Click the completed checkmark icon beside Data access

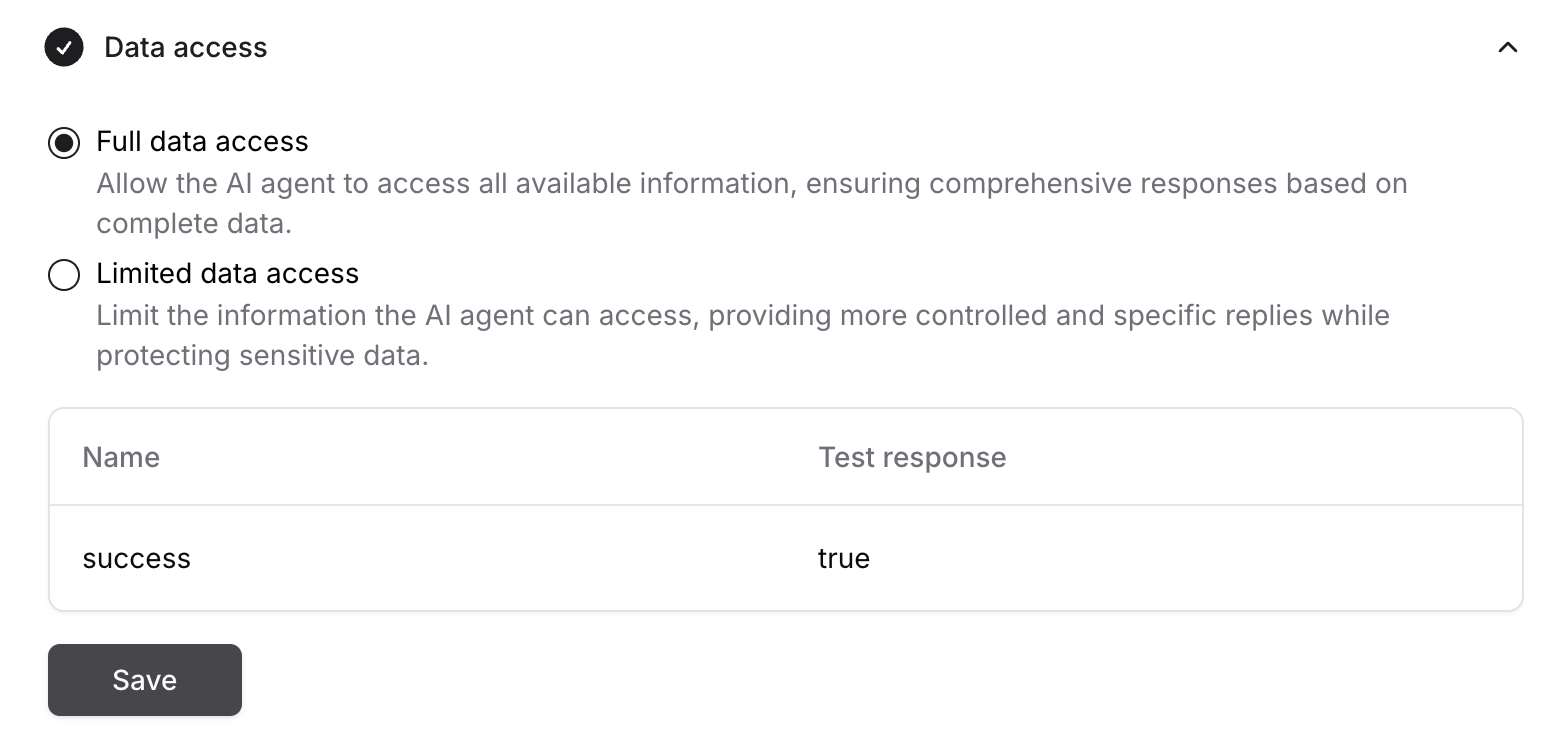64,47
